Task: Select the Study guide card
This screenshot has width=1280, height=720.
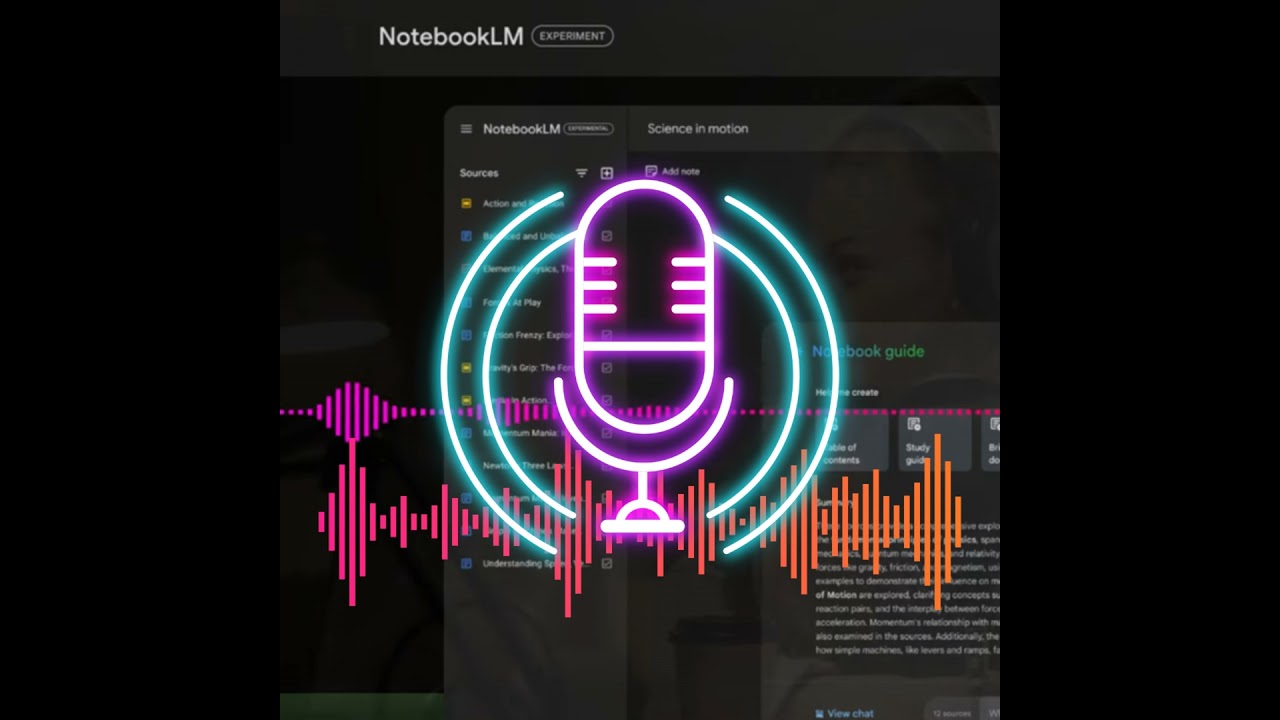Action: point(934,442)
